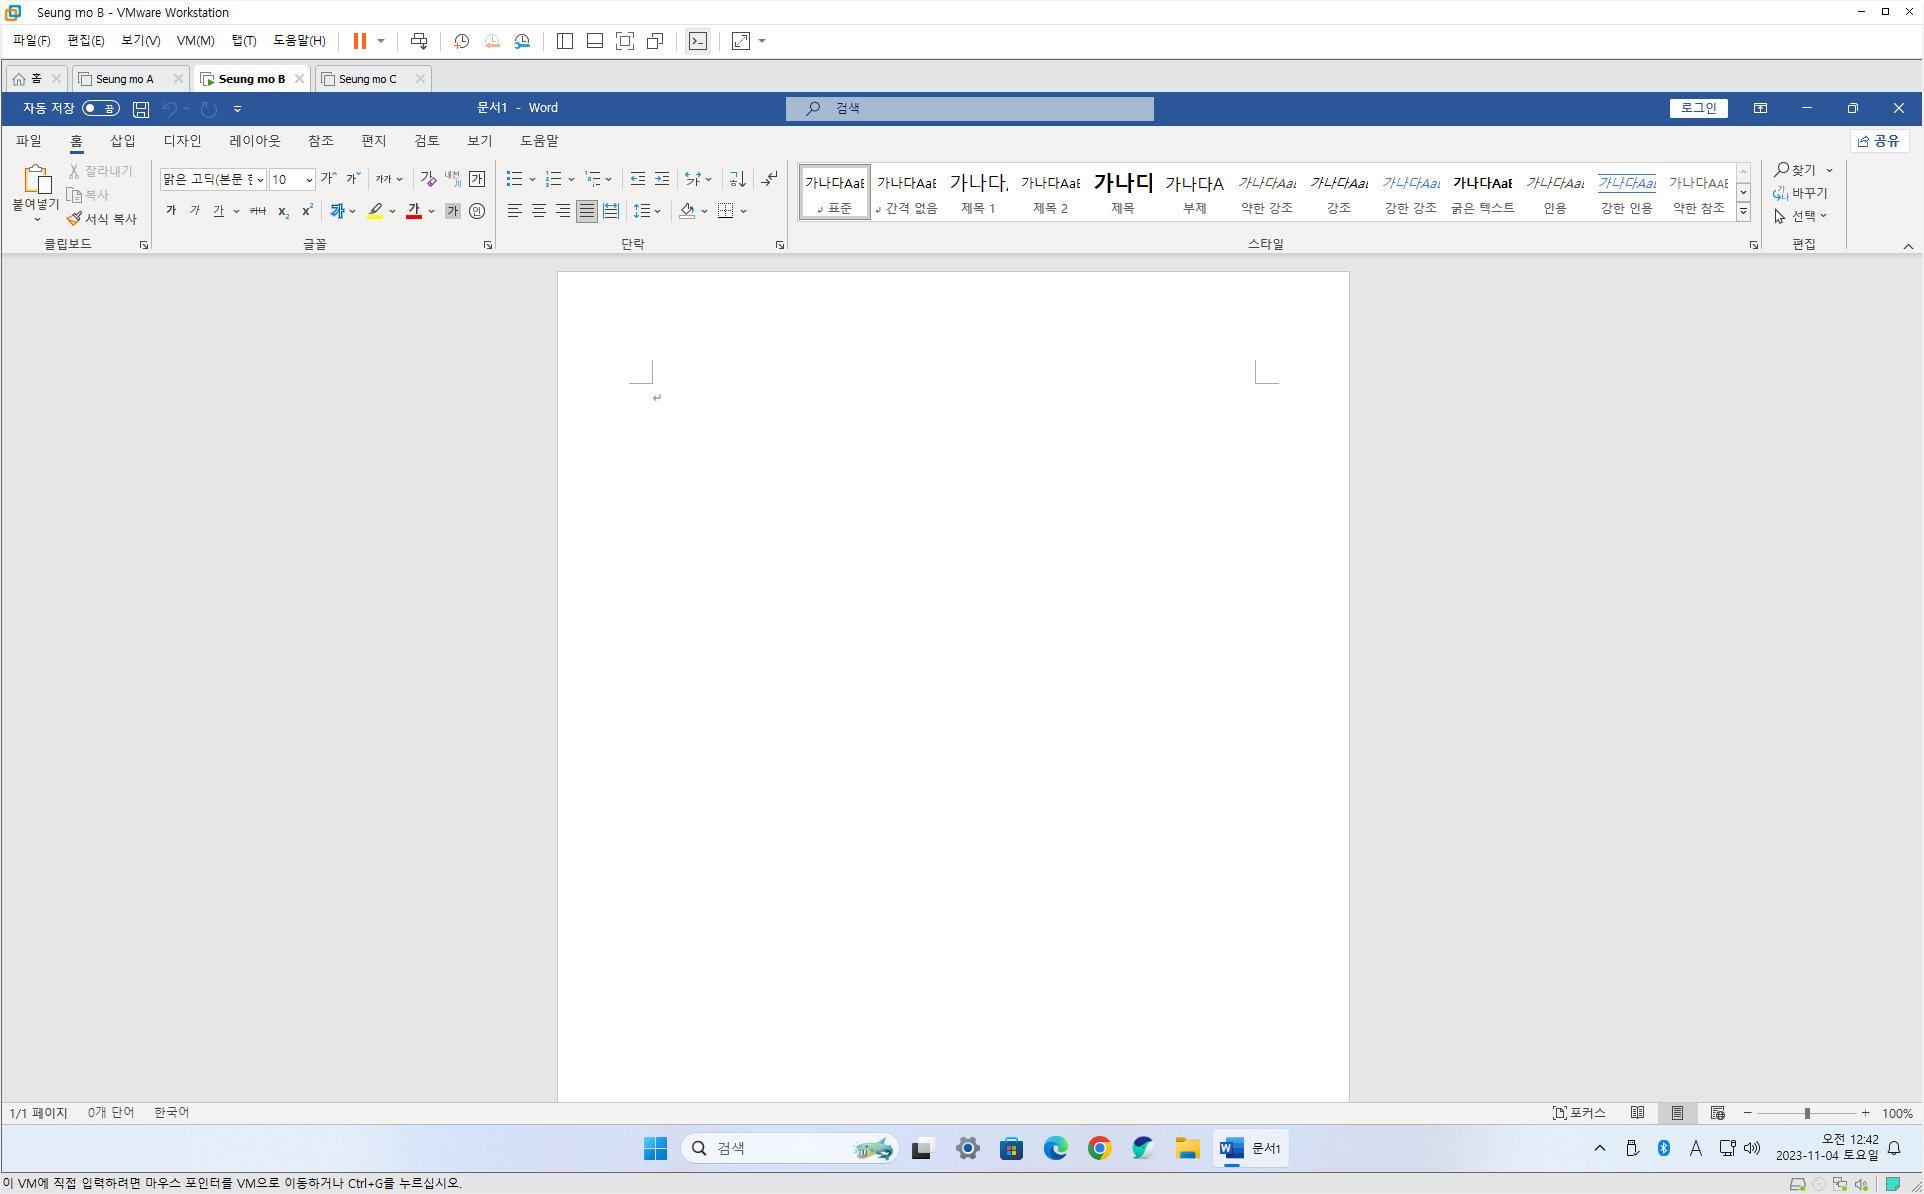Click the bullet list icon

click(514, 179)
